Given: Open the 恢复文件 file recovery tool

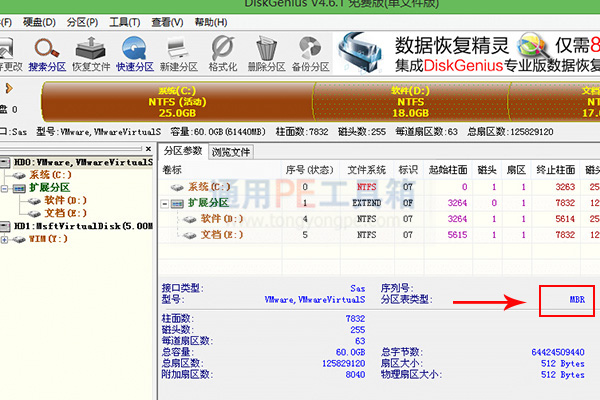Looking at the screenshot, I should pos(91,54).
